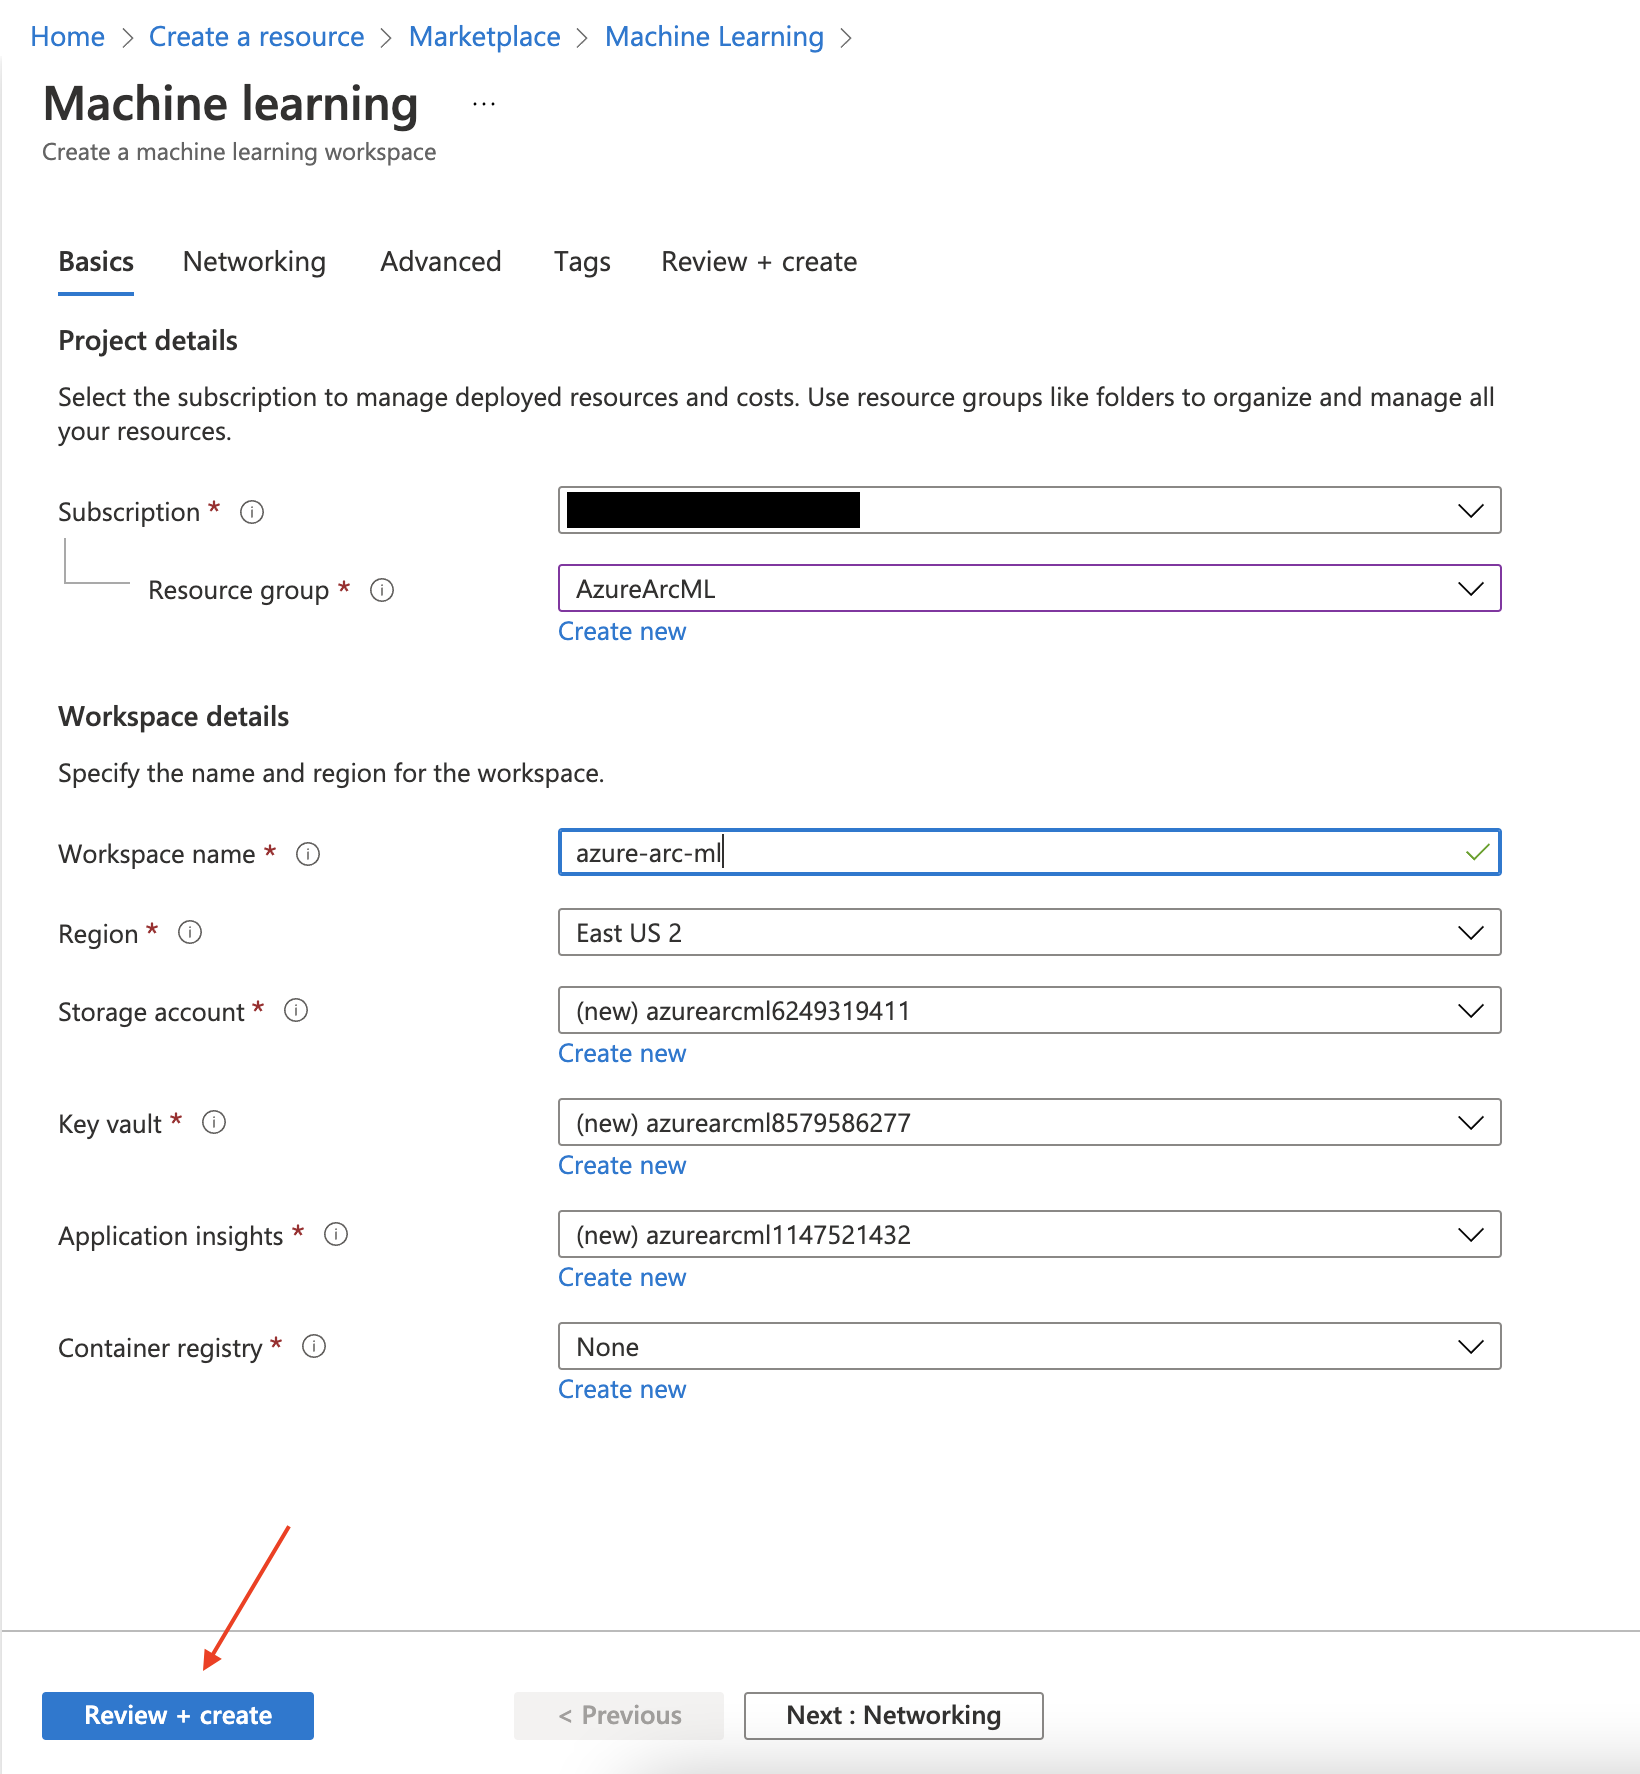Click the blue Review + create button
The height and width of the screenshot is (1774, 1640).
178,1716
